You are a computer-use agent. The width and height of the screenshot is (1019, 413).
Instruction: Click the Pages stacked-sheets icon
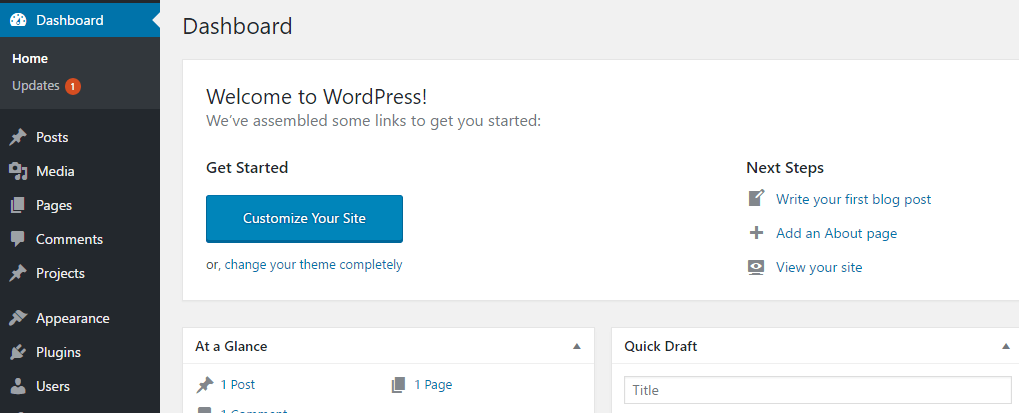[x=18, y=205]
